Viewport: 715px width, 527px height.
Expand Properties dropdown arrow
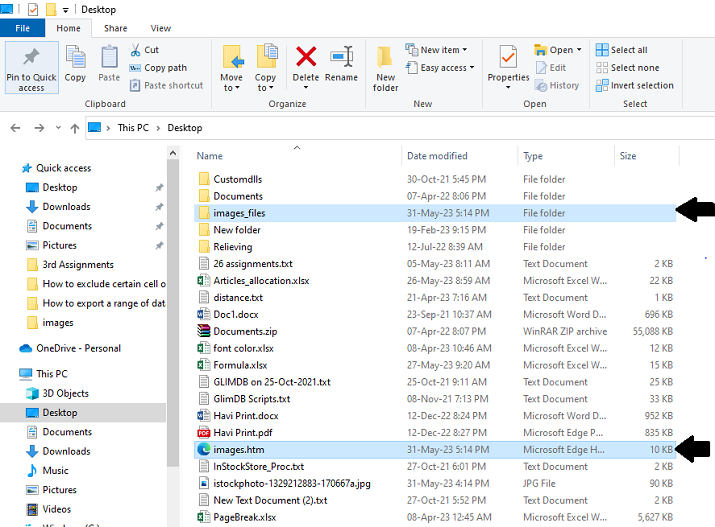click(508, 87)
